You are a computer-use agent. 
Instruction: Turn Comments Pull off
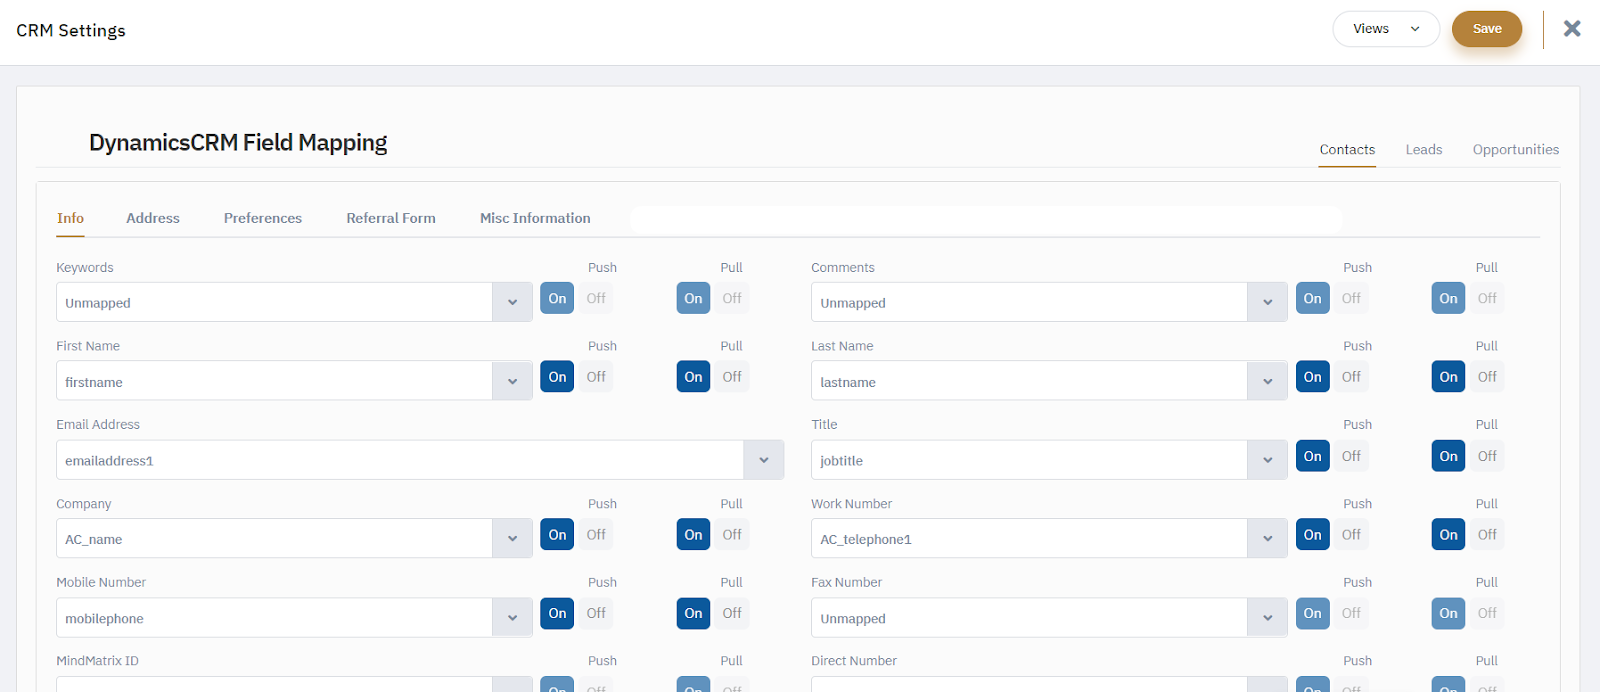click(x=1487, y=298)
